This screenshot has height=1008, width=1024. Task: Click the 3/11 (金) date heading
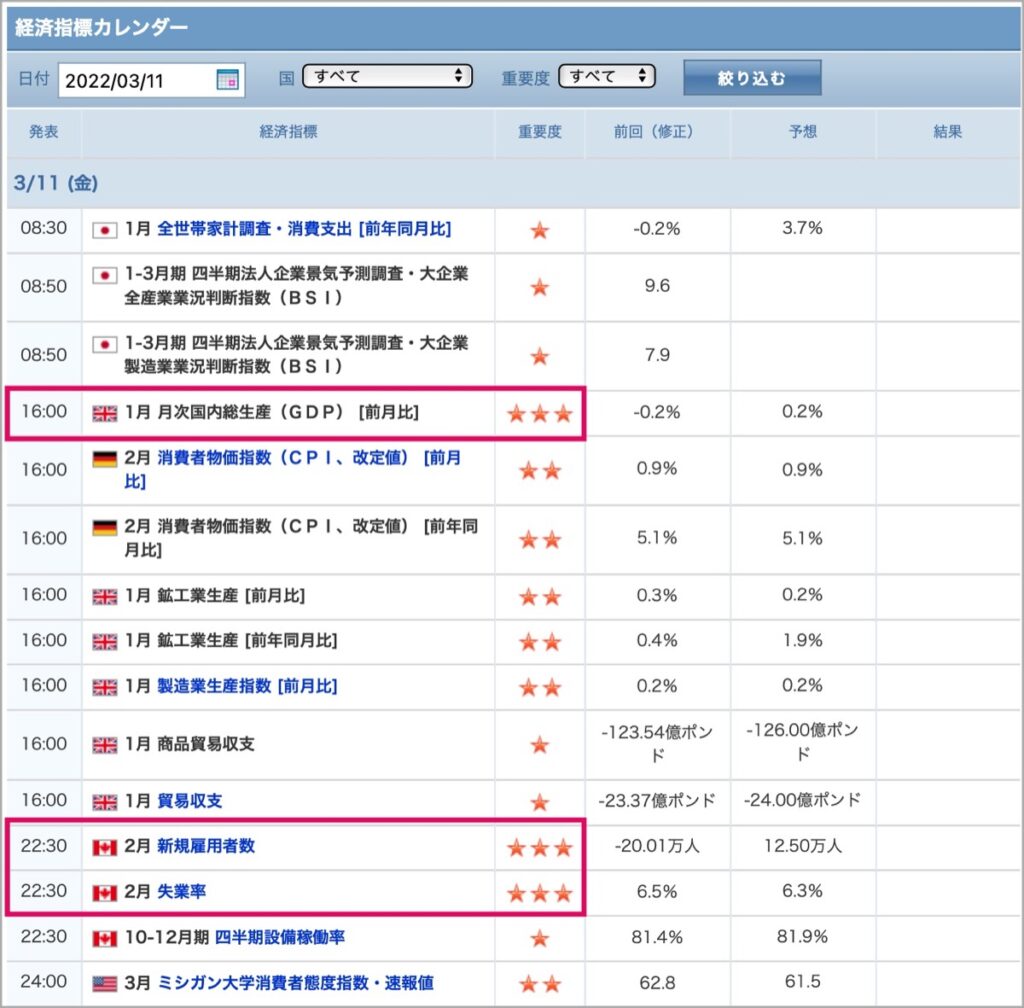tap(56, 183)
